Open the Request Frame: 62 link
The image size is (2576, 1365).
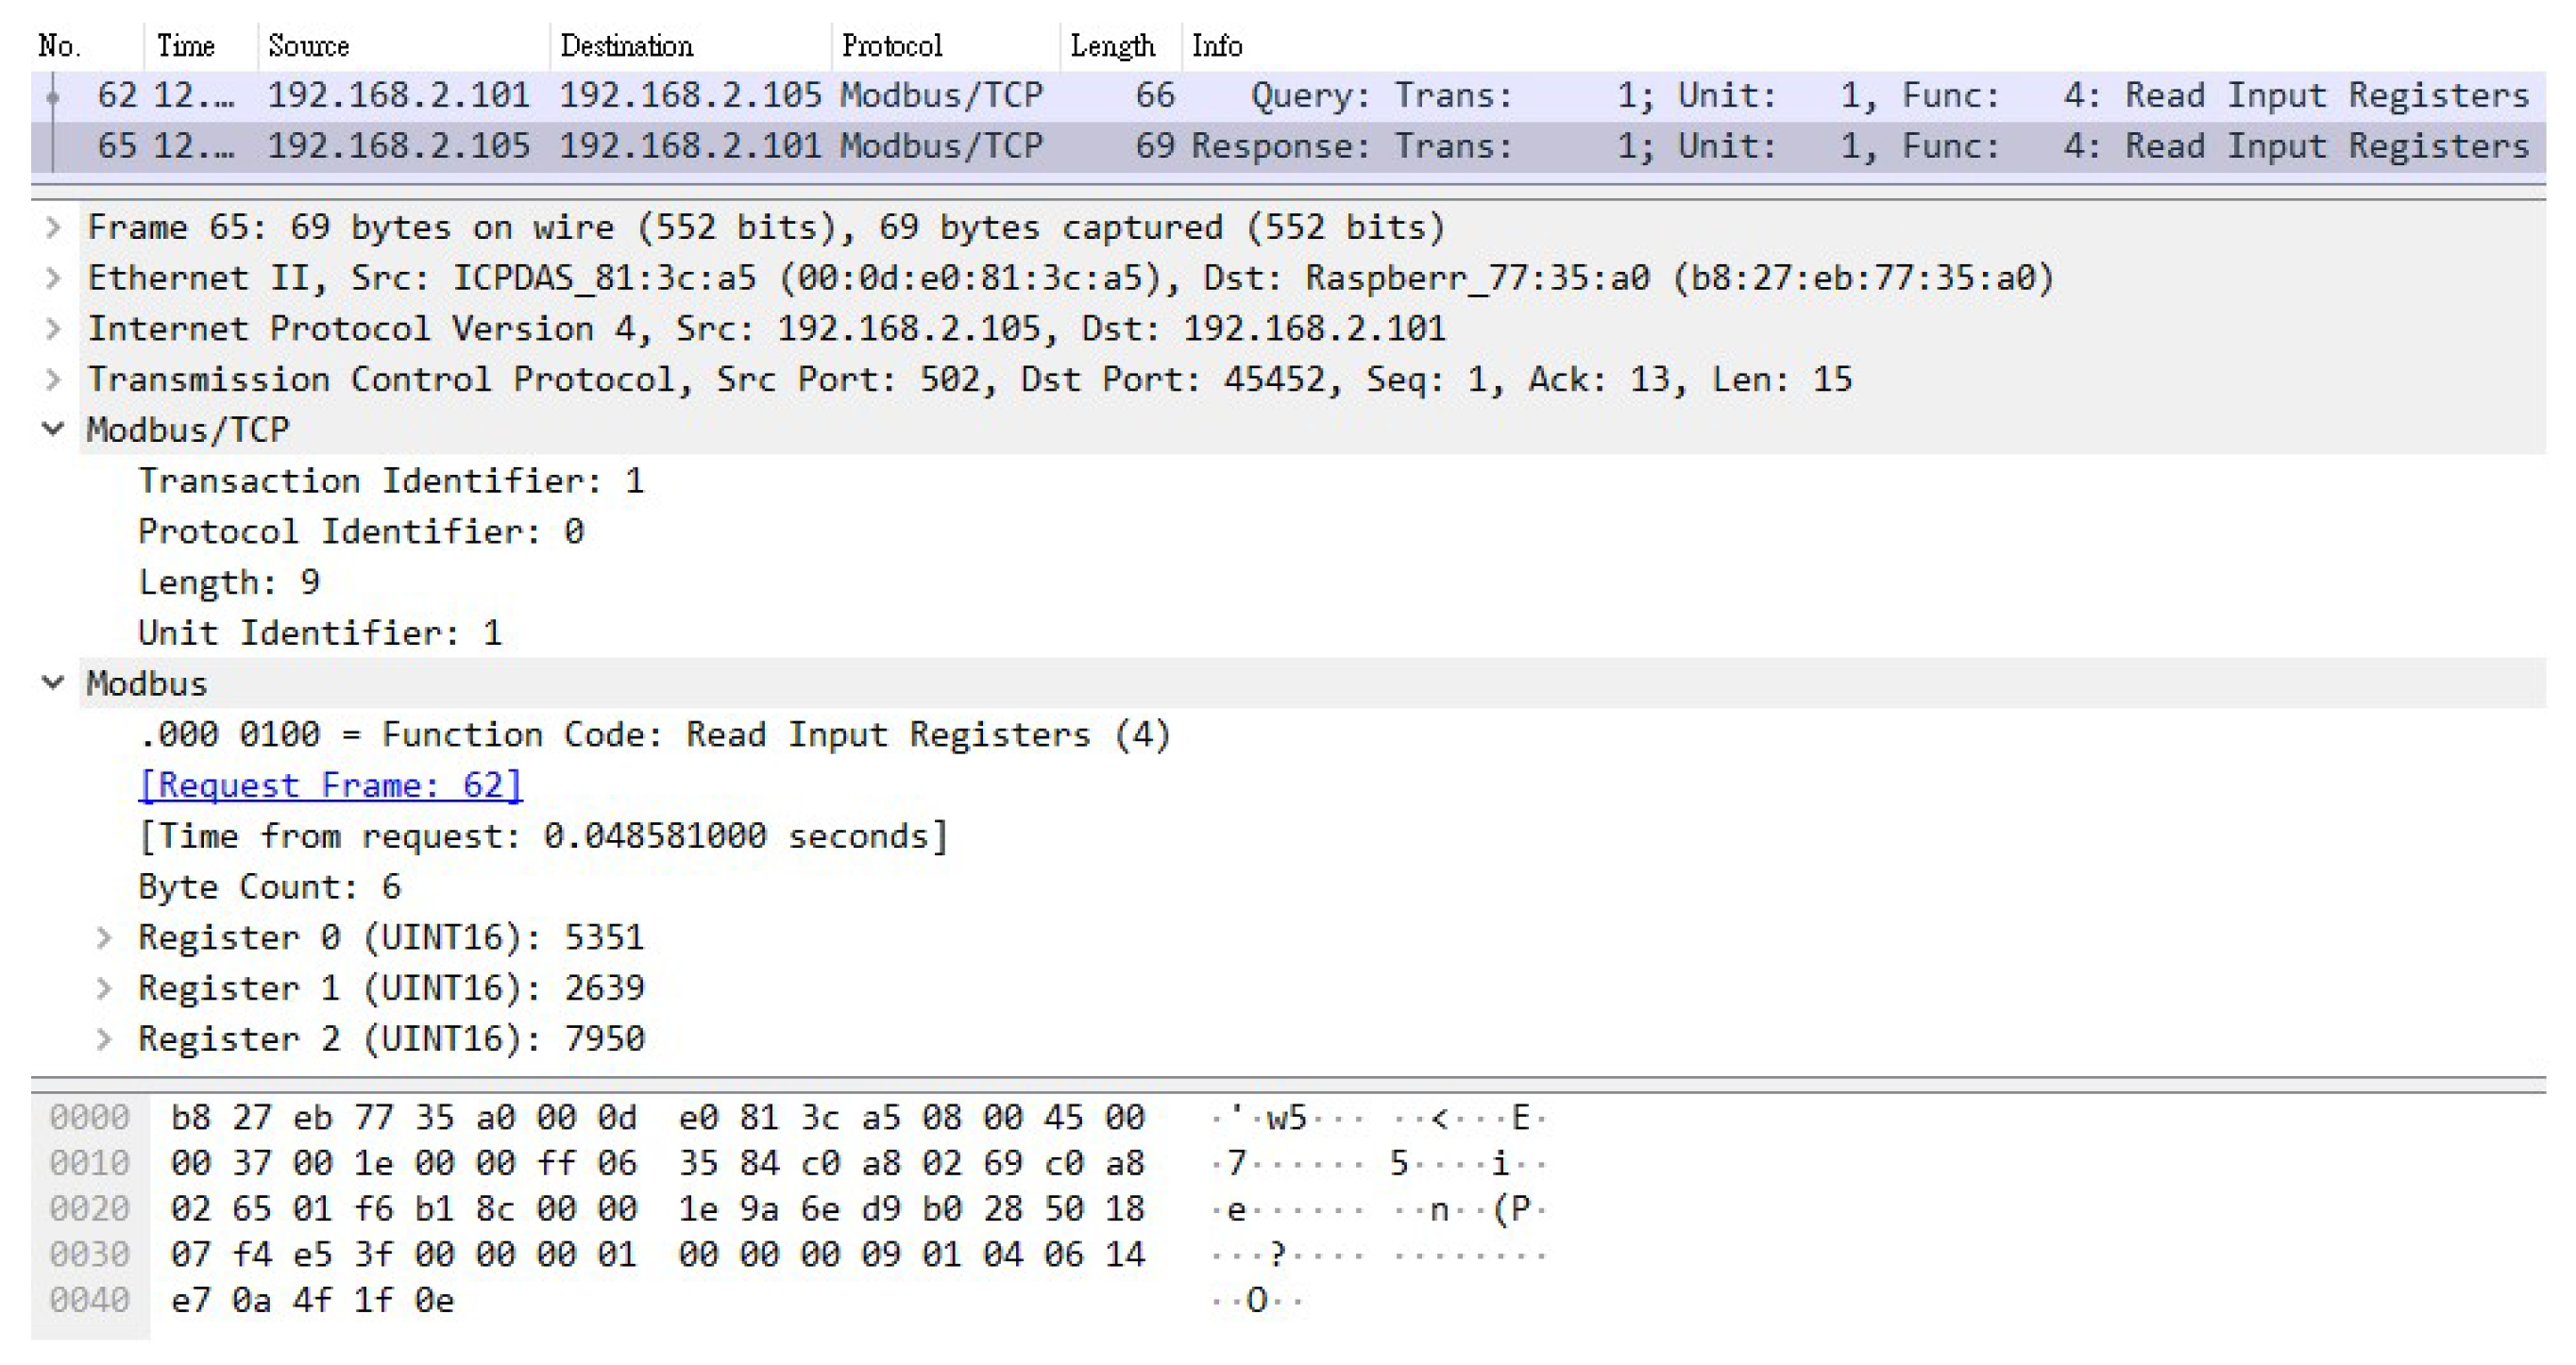point(330,786)
